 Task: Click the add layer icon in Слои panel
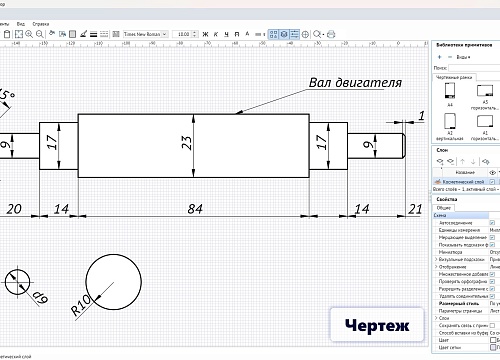click(440, 162)
